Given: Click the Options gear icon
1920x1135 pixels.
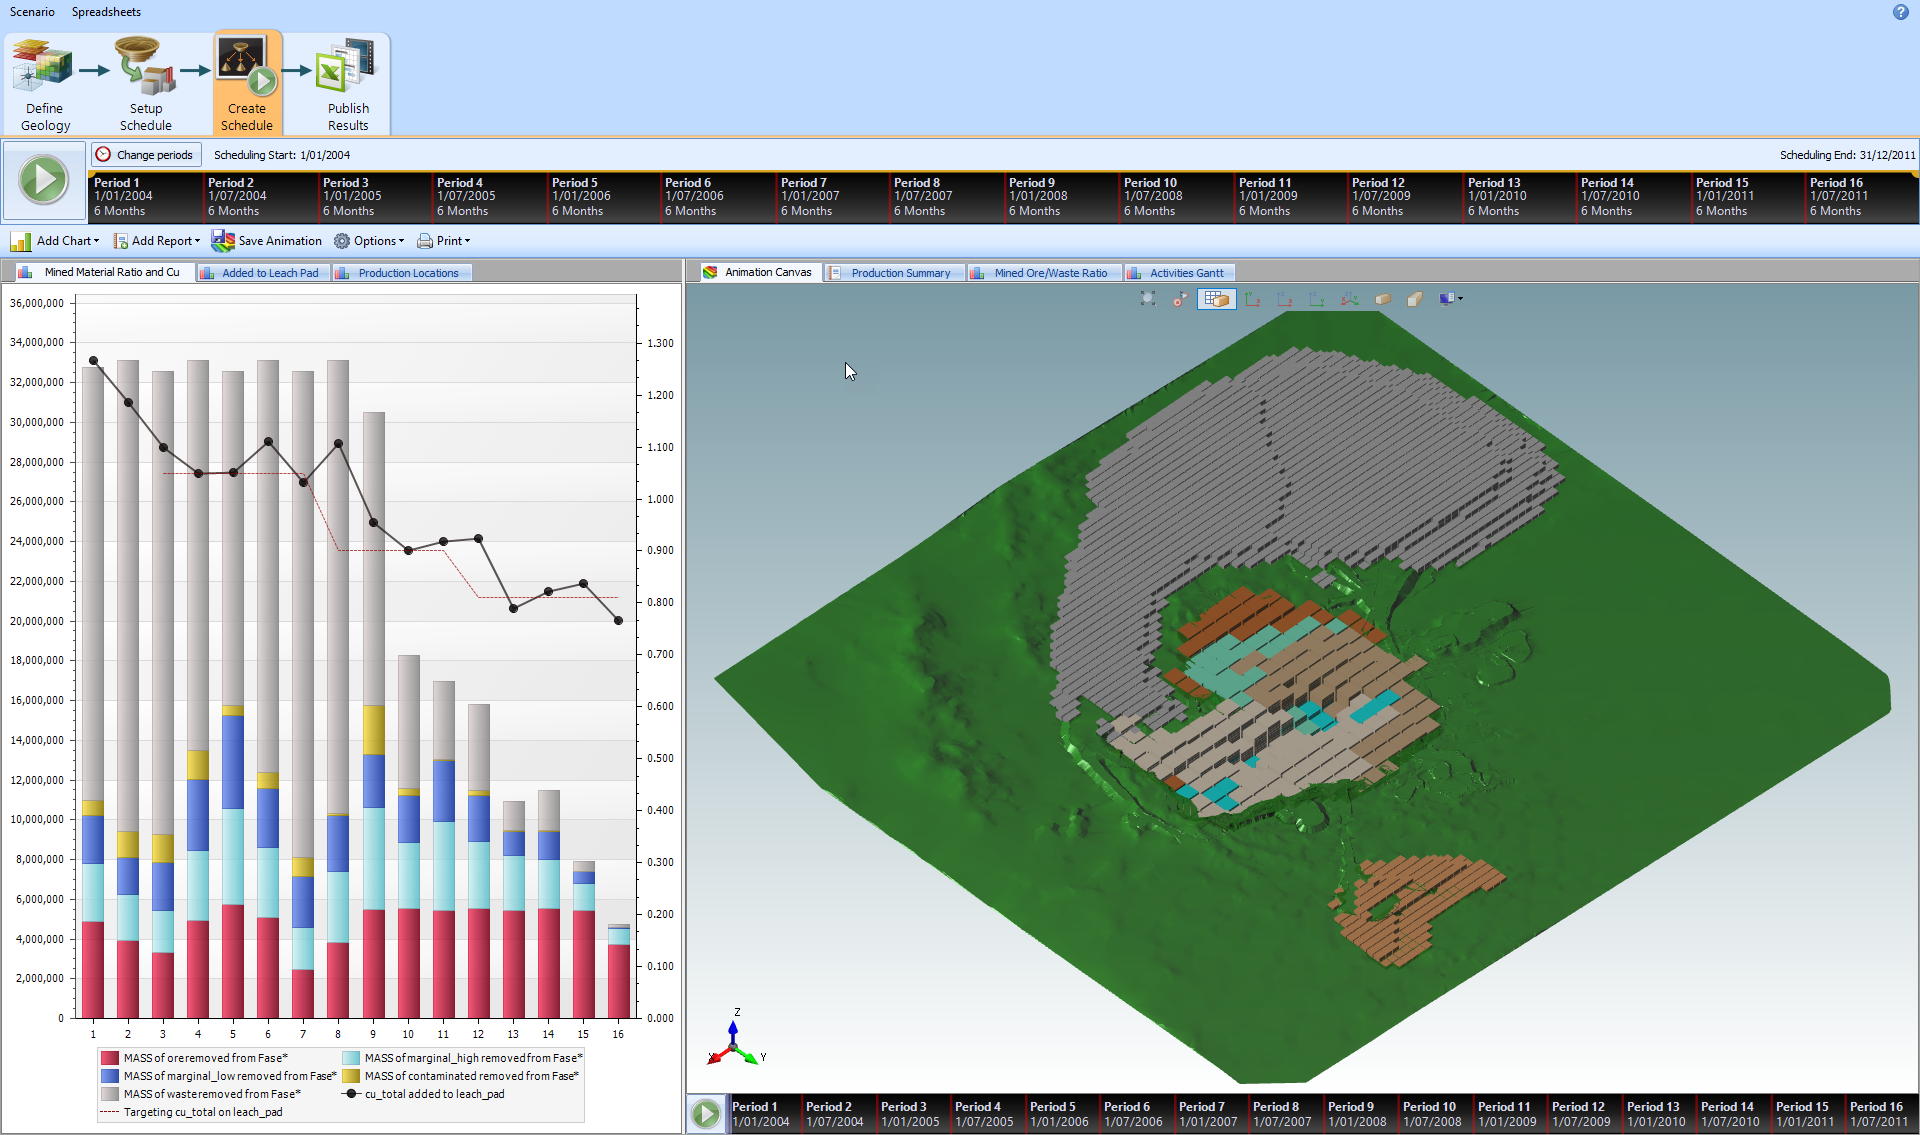Looking at the screenshot, I should pos(342,241).
